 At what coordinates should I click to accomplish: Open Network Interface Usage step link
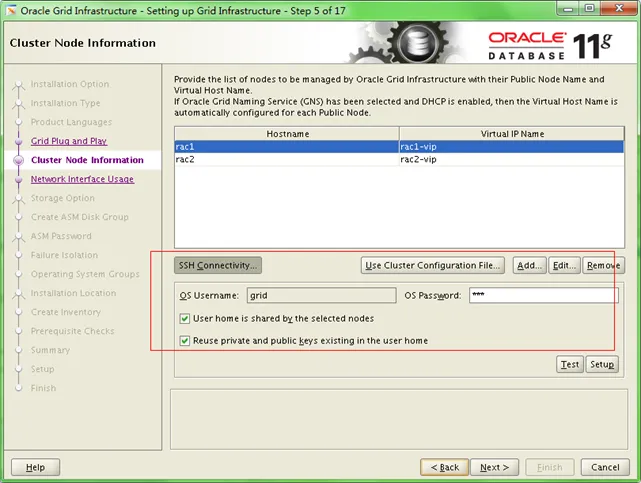pyautogui.click(x=82, y=179)
